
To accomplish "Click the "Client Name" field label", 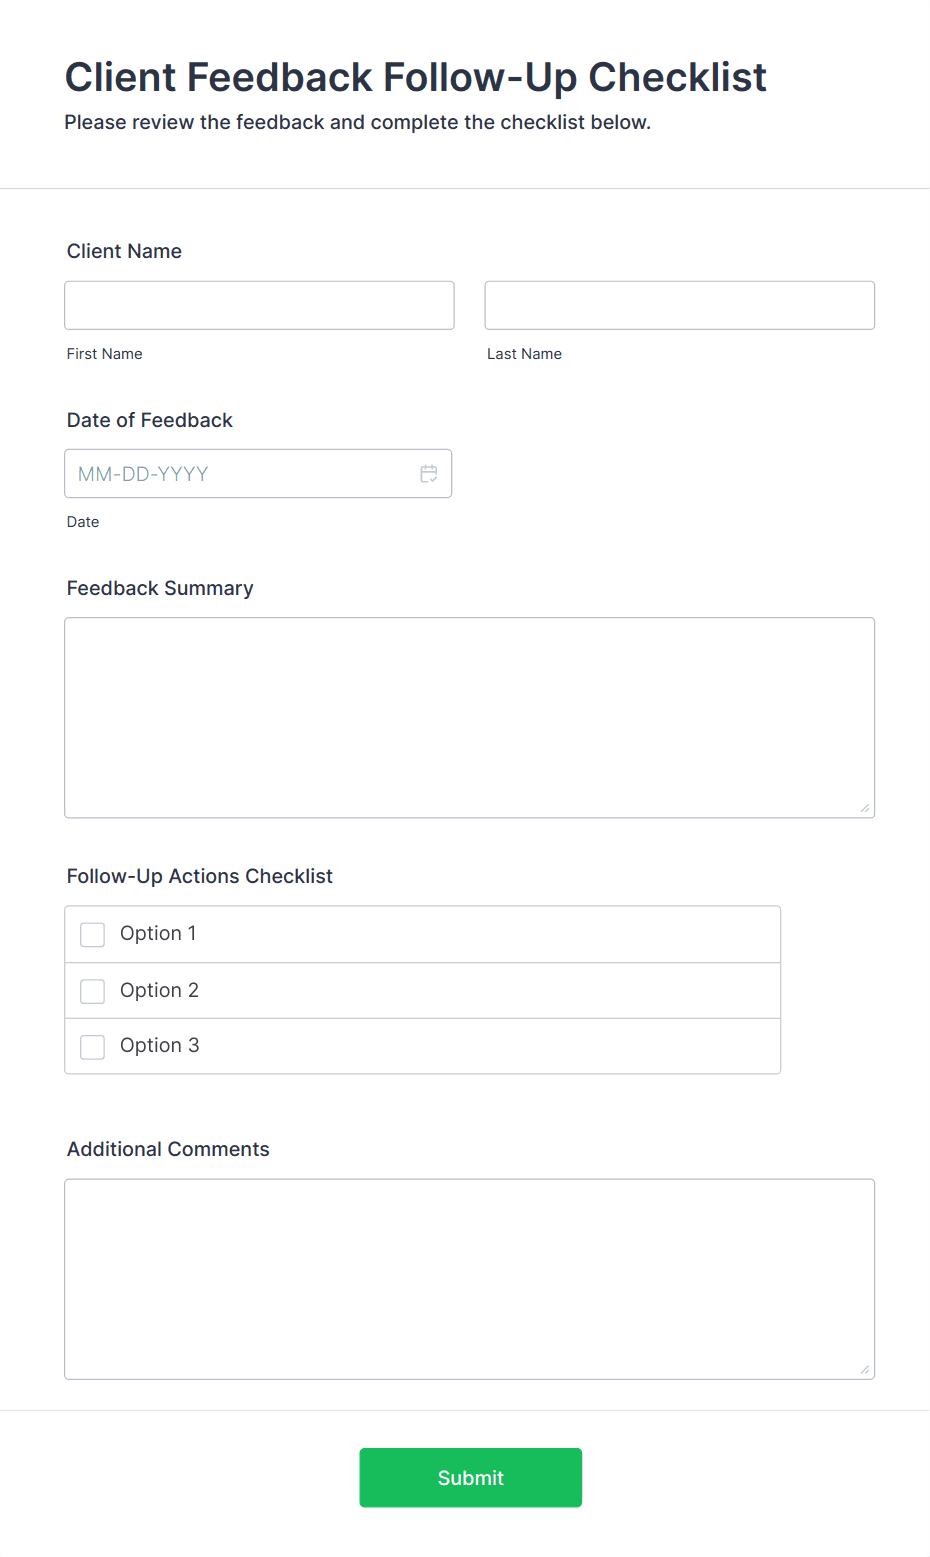I will (x=124, y=251).
